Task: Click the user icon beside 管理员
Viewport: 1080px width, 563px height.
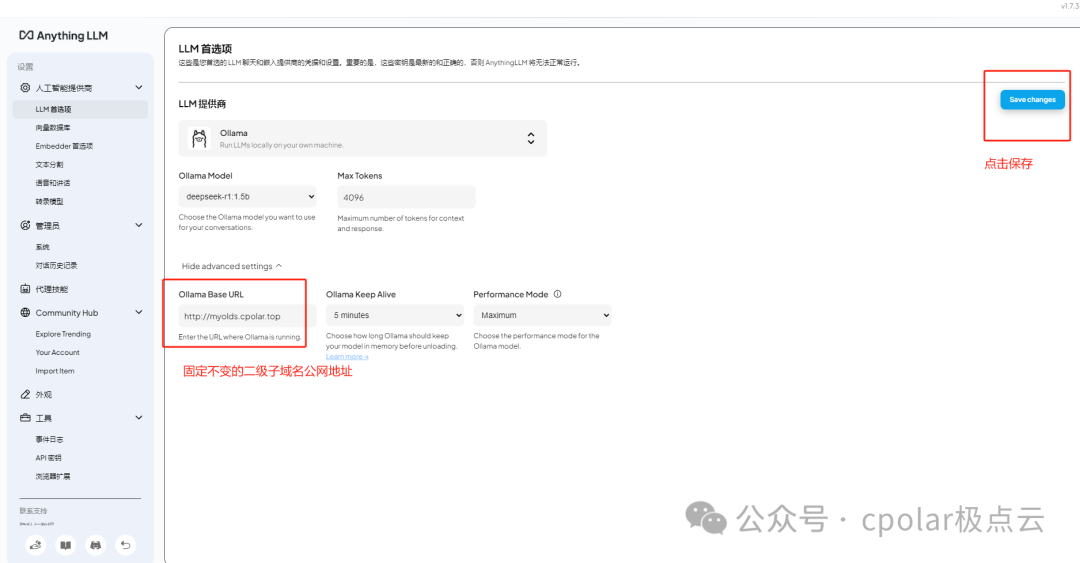Action: coord(25,225)
